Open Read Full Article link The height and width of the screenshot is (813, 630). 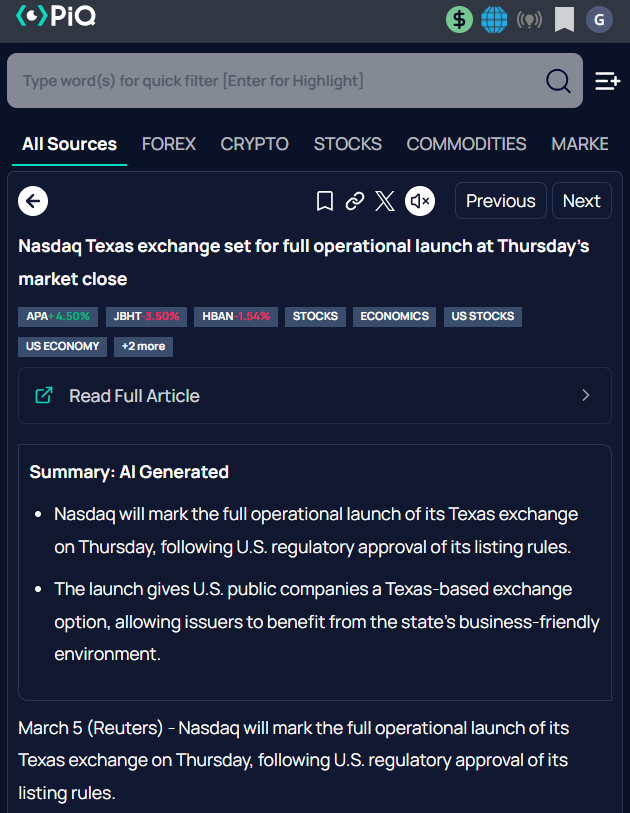(315, 396)
